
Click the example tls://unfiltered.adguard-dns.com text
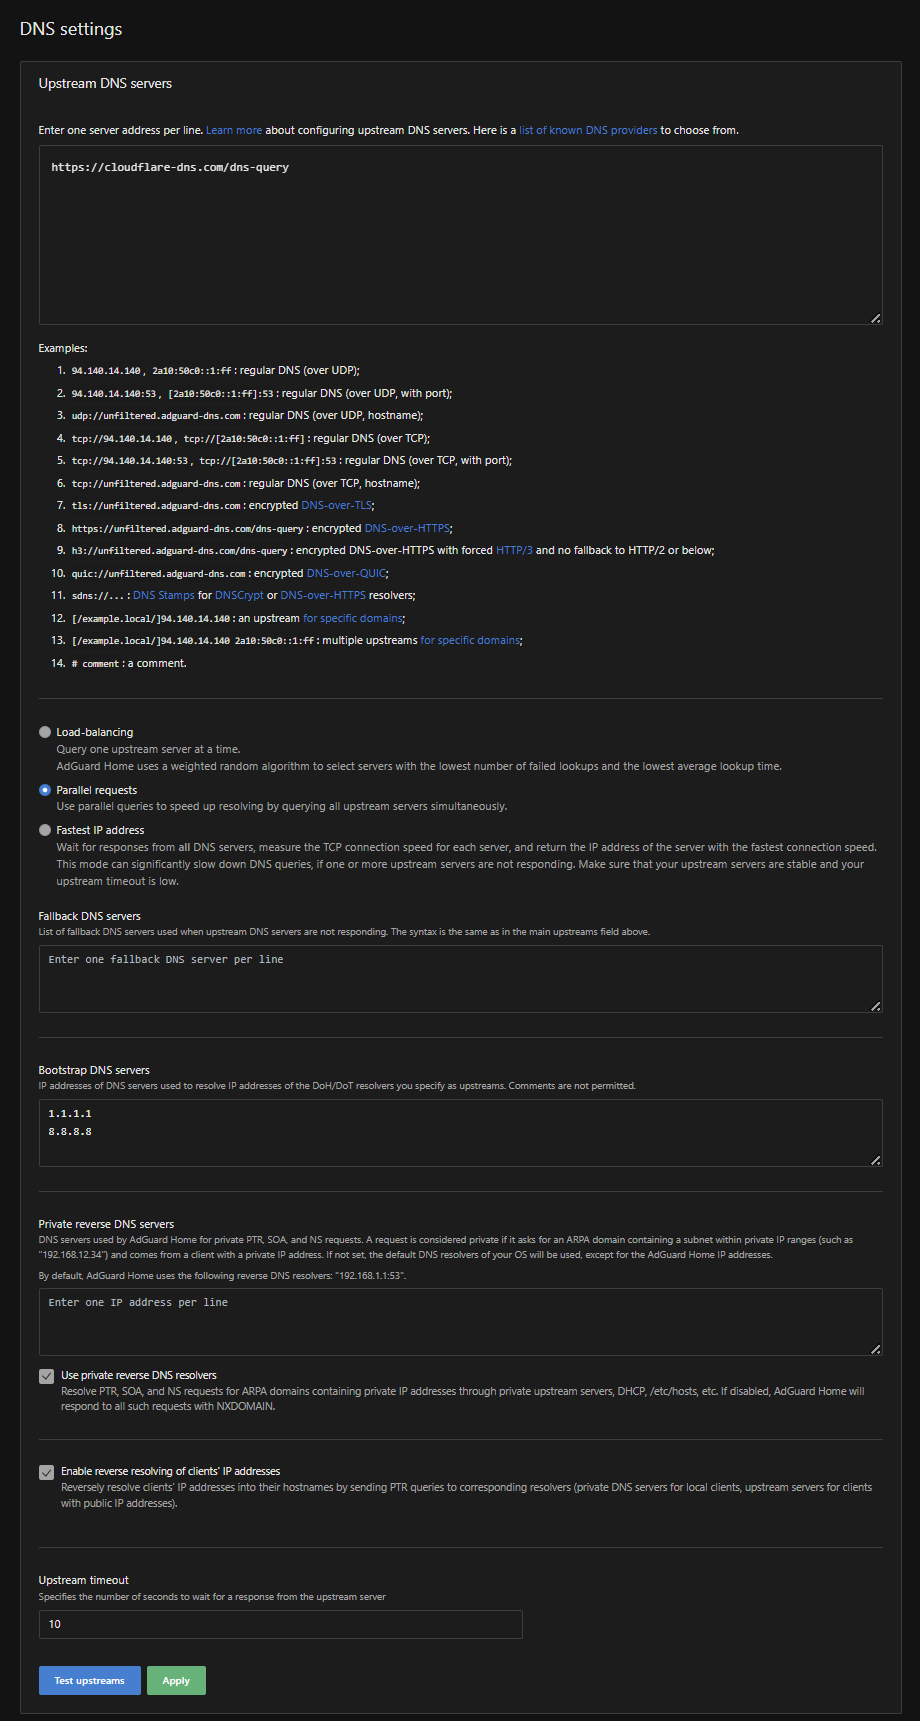point(156,506)
